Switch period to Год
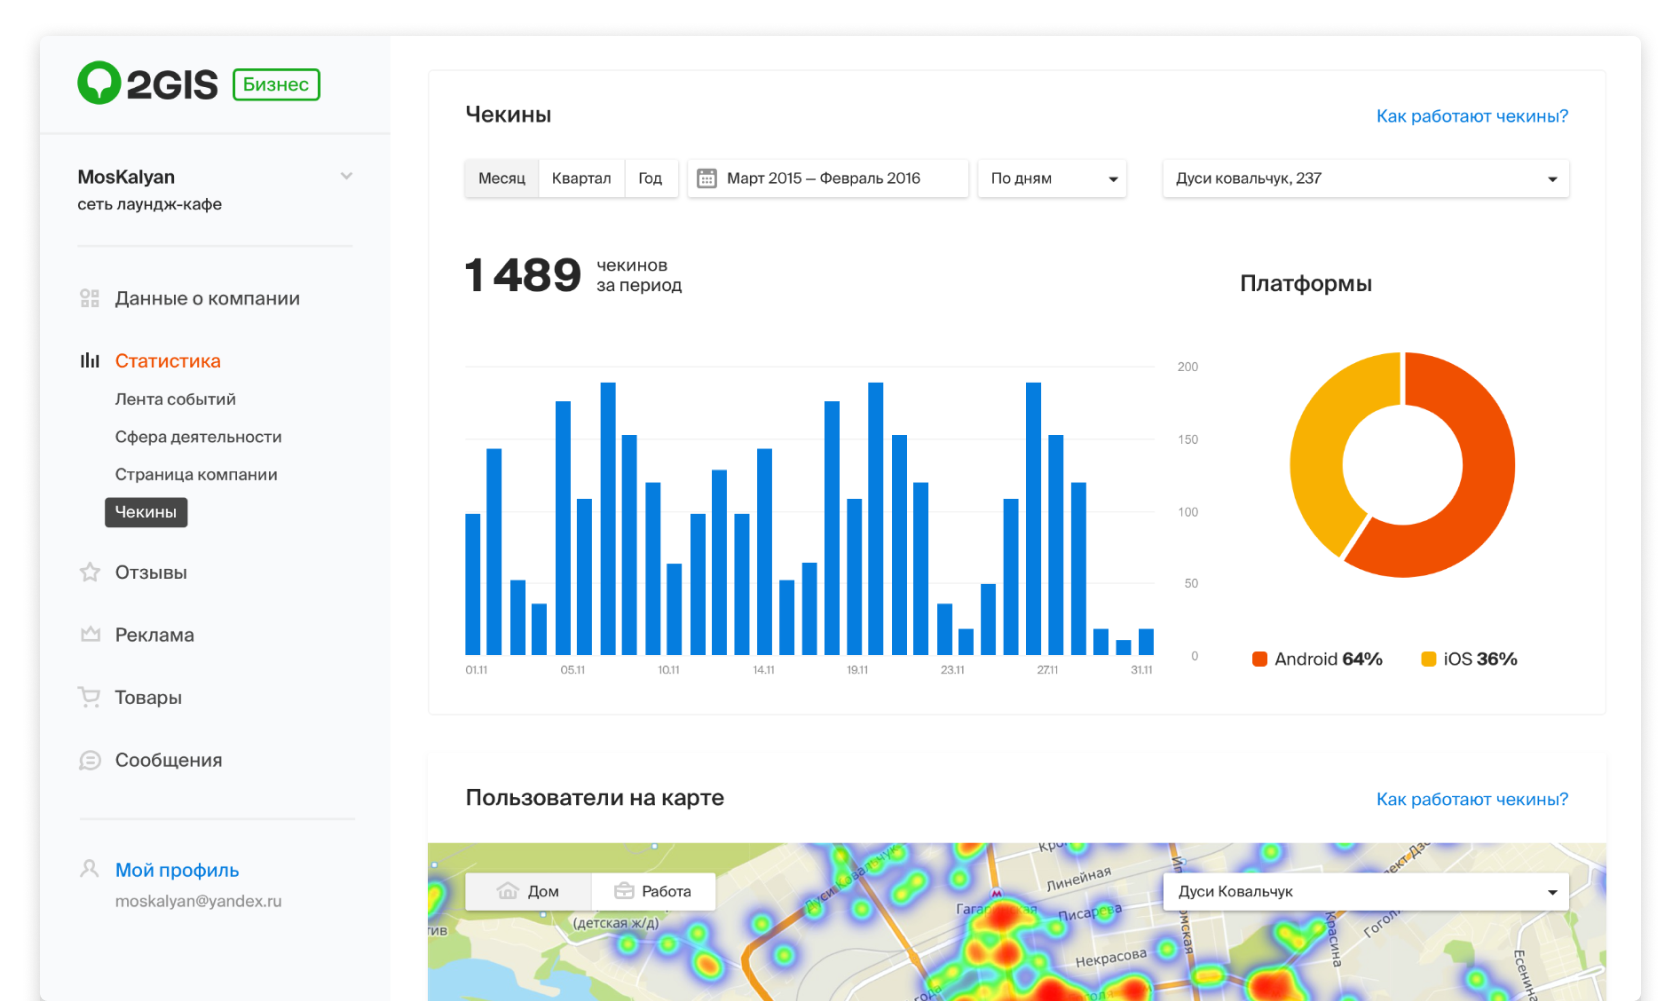1680x1001 pixels. click(x=650, y=178)
